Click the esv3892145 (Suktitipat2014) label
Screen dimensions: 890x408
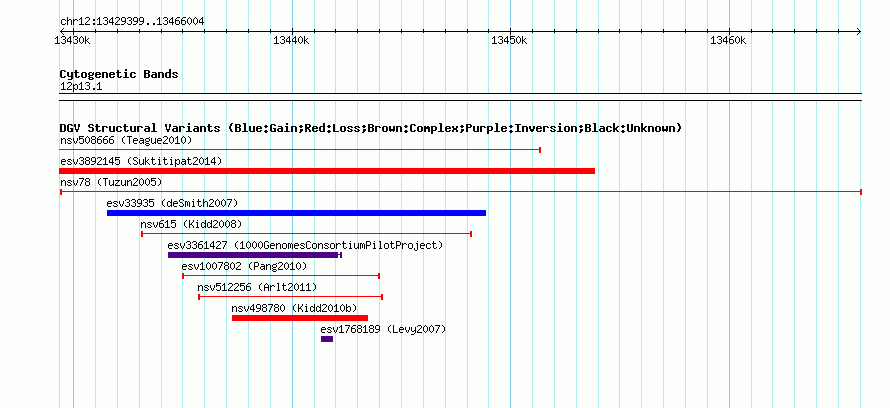click(x=141, y=161)
